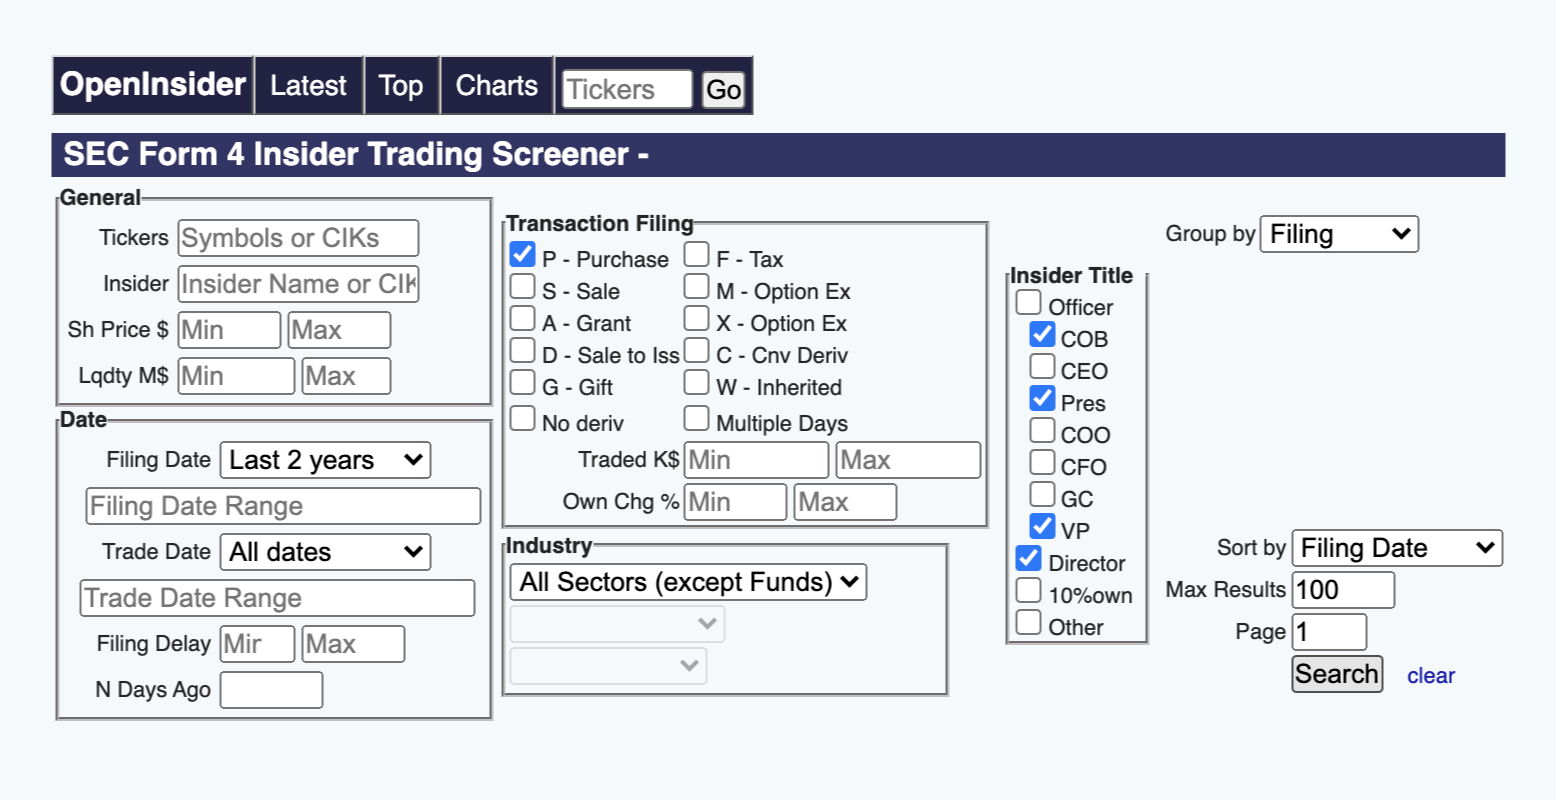Uncheck the COB checkbox
This screenshot has width=1556, height=800.
[x=1043, y=334]
